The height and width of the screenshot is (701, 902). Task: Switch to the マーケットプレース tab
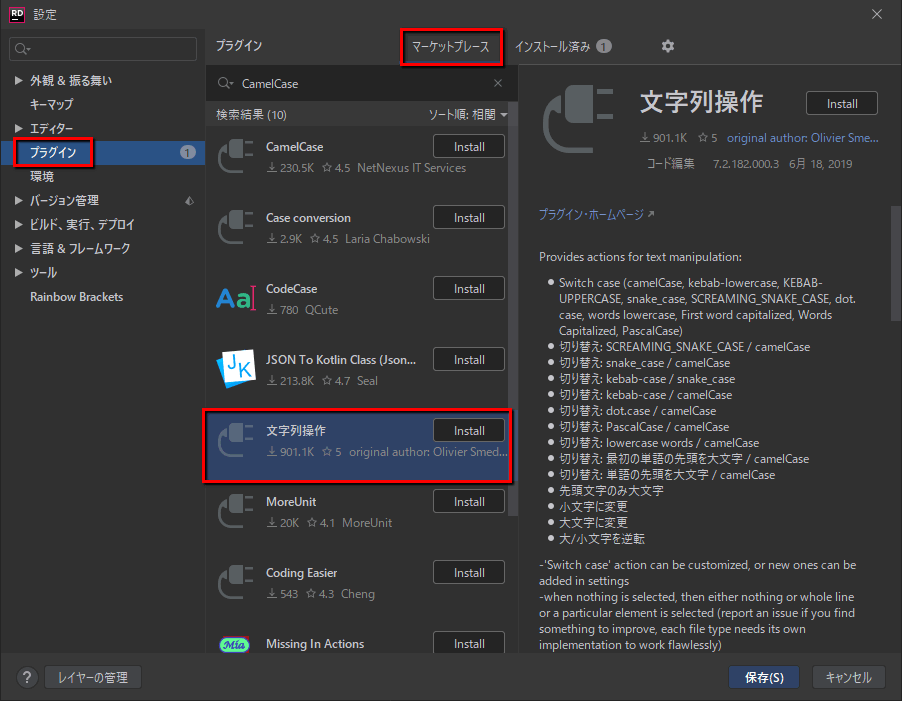click(451, 47)
